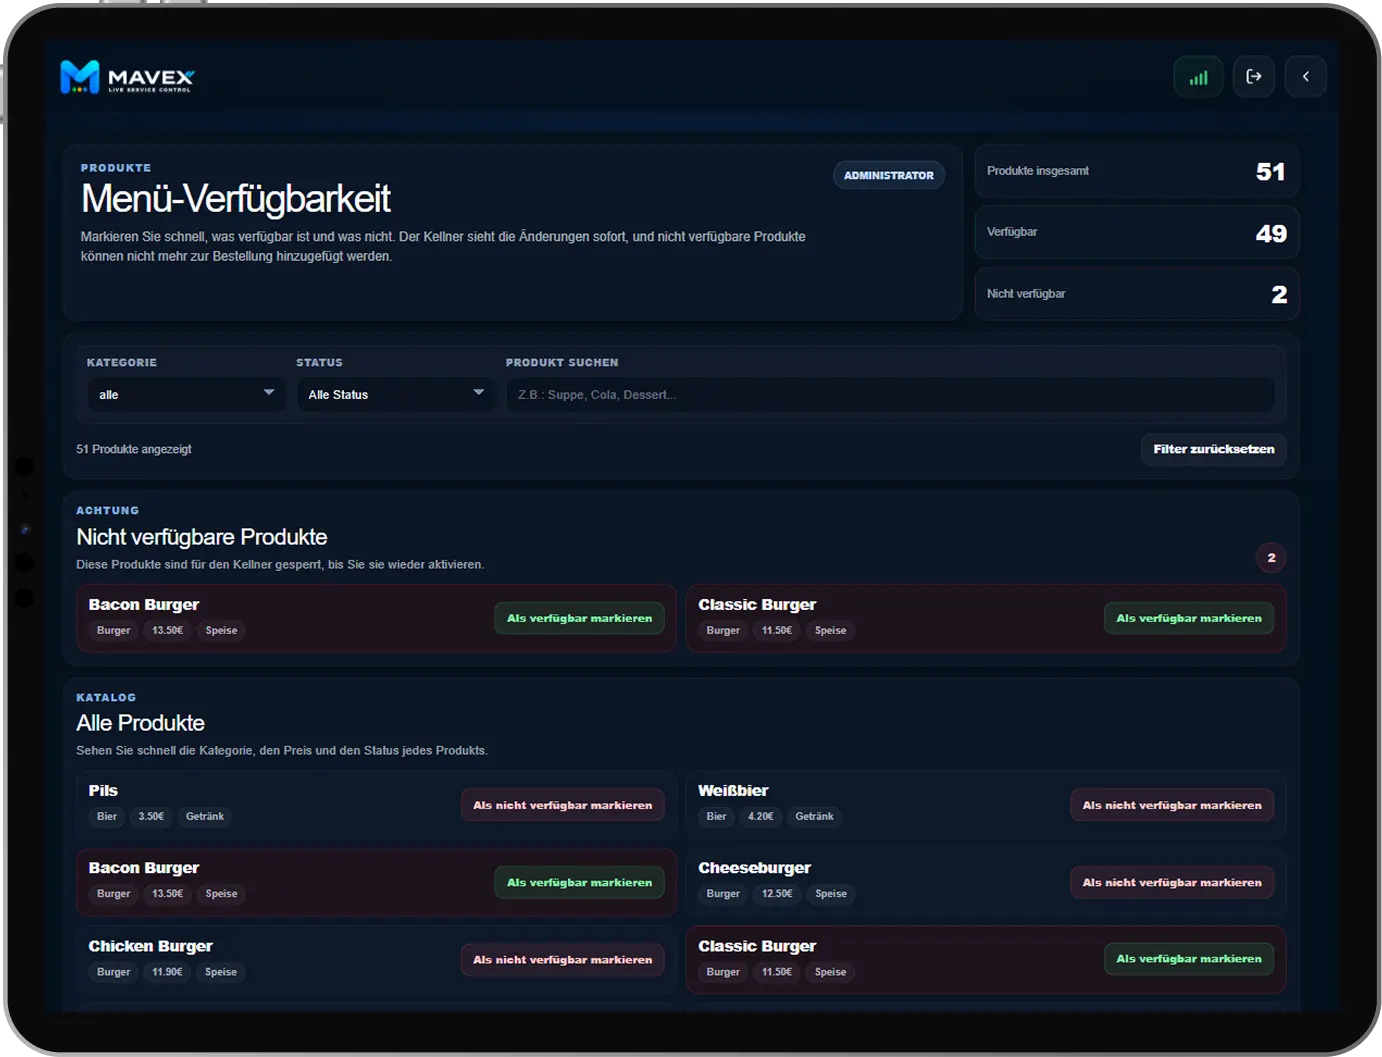Click the Nicht verfügbar 2 stat card
1382x1057 pixels.
click(1137, 294)
